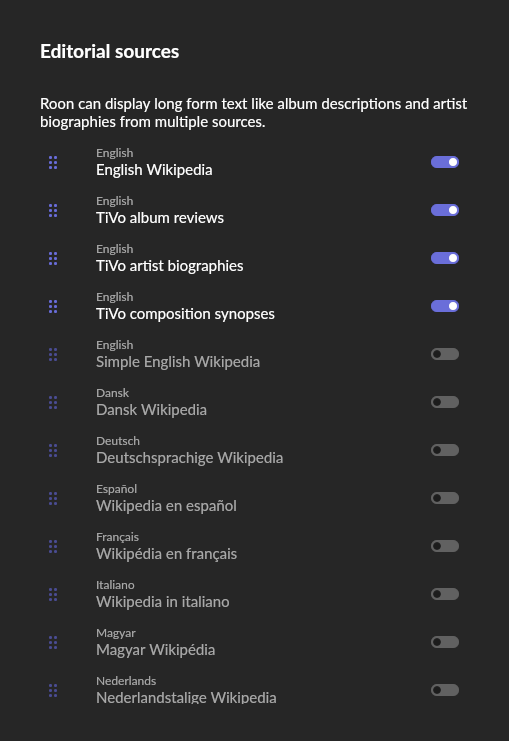This screenshot has height=741, width=509.
Task: Turn off TiVo composition synopses switch
Action: coord(445,306)
